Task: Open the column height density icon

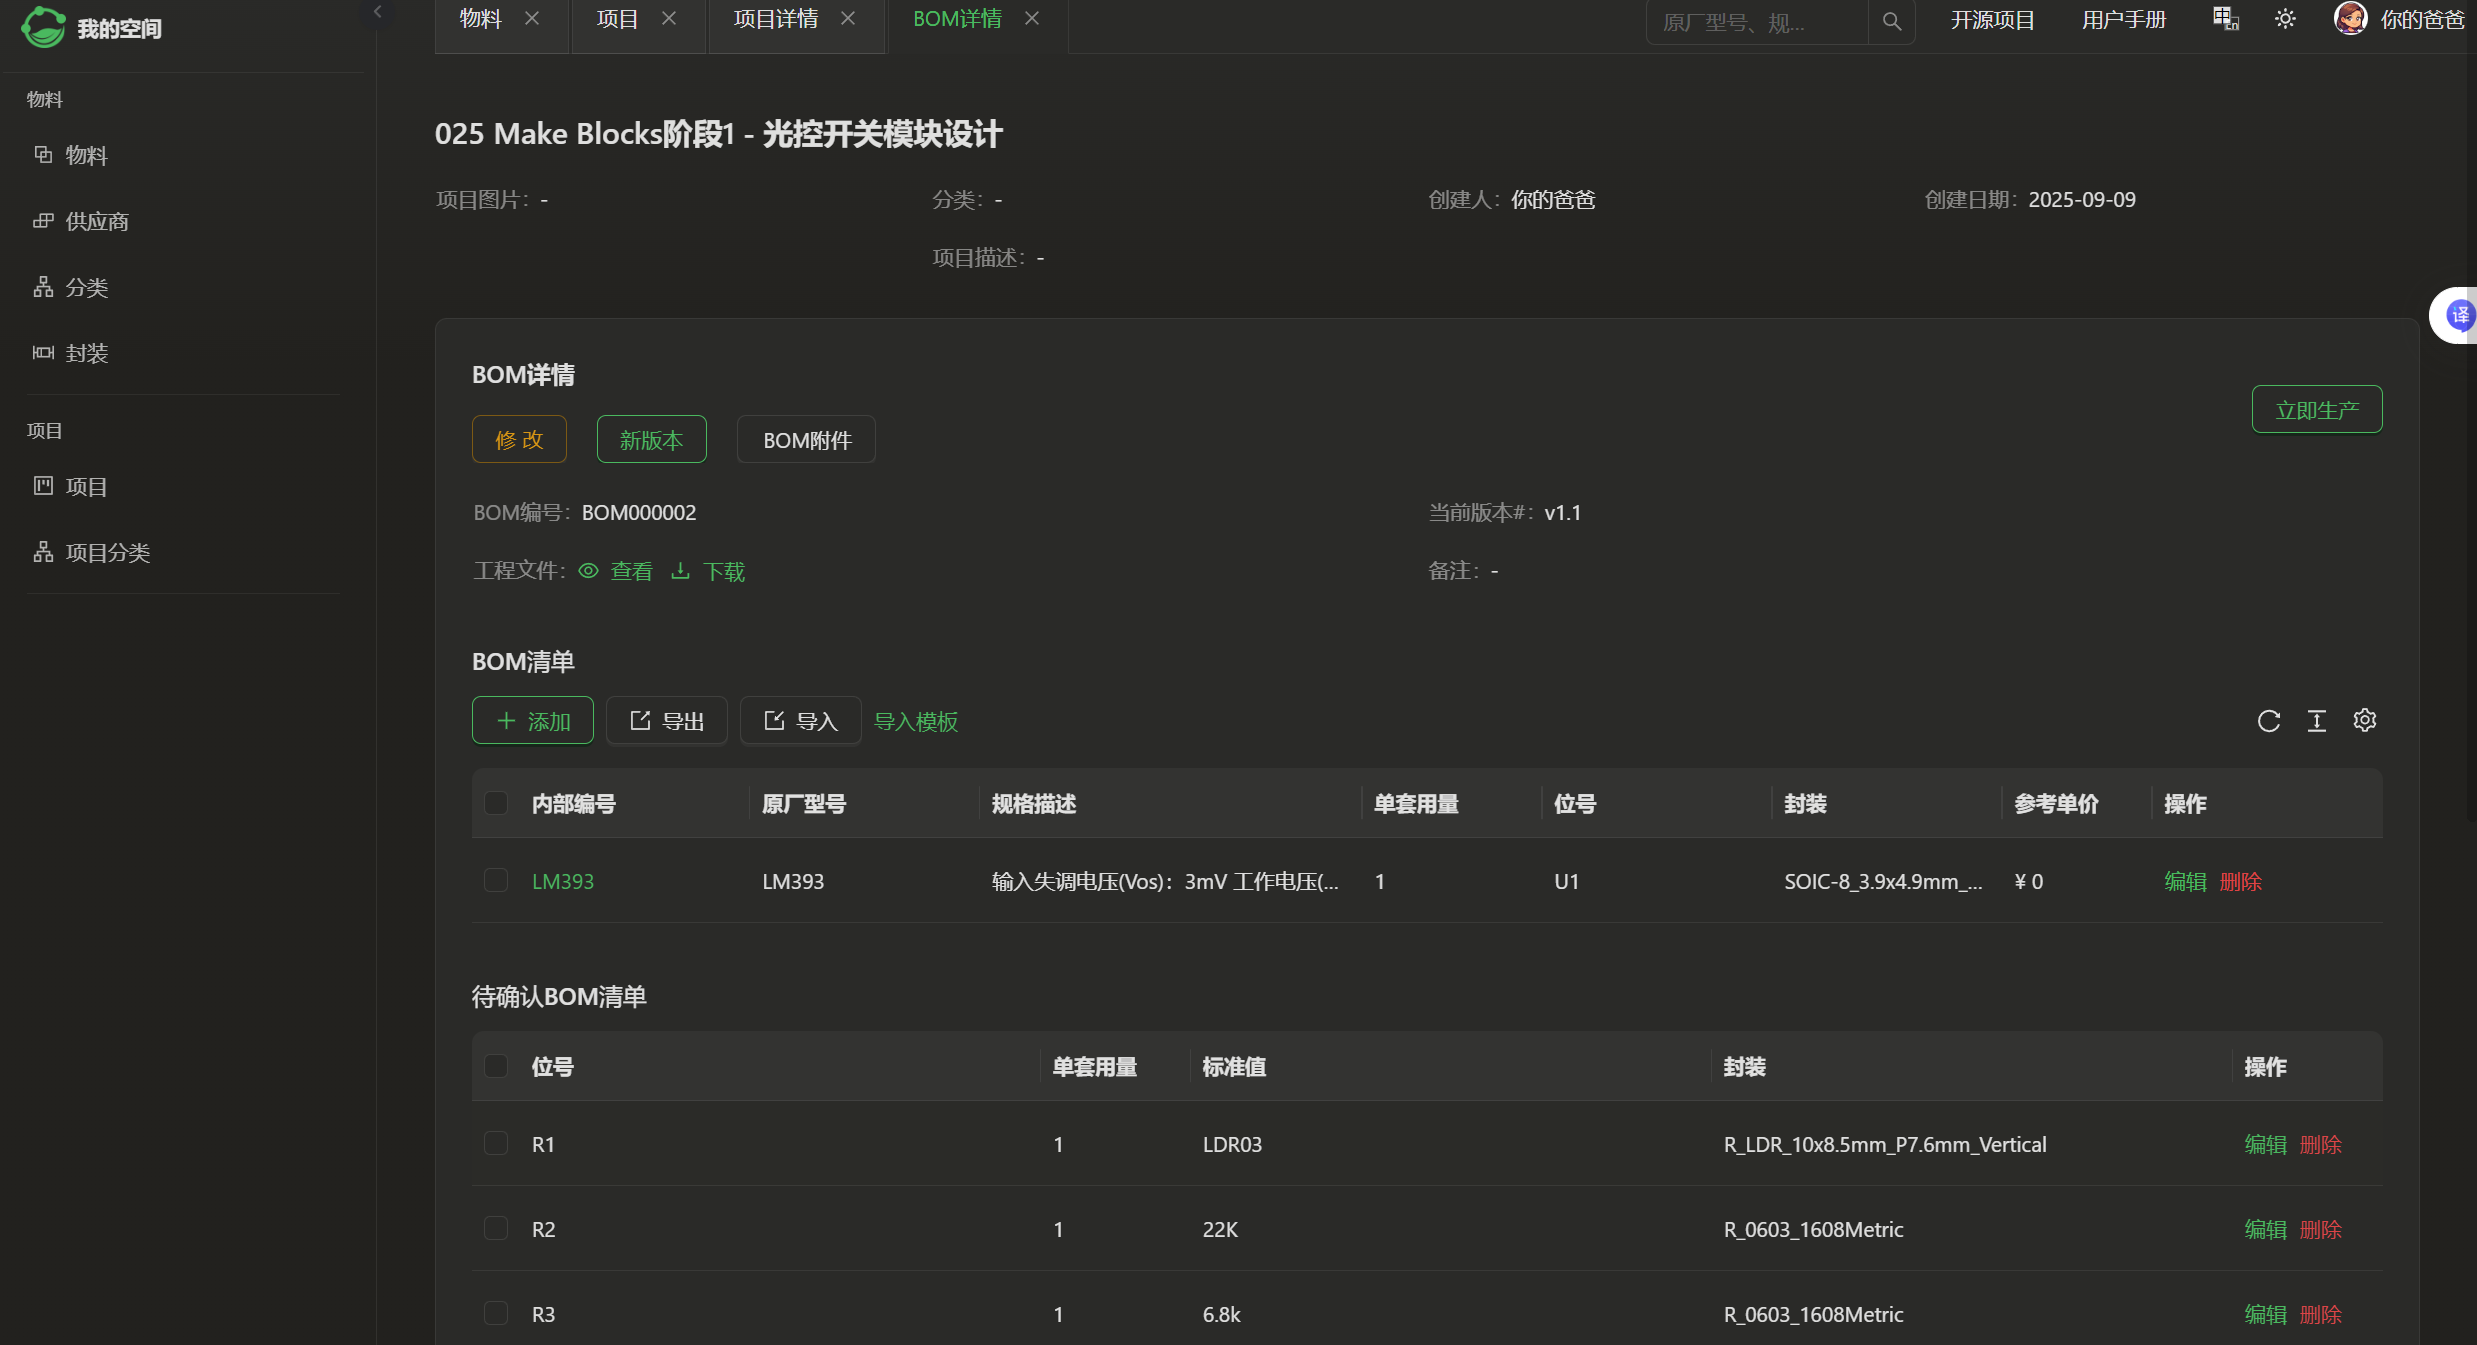Action: click(2316, 721)
